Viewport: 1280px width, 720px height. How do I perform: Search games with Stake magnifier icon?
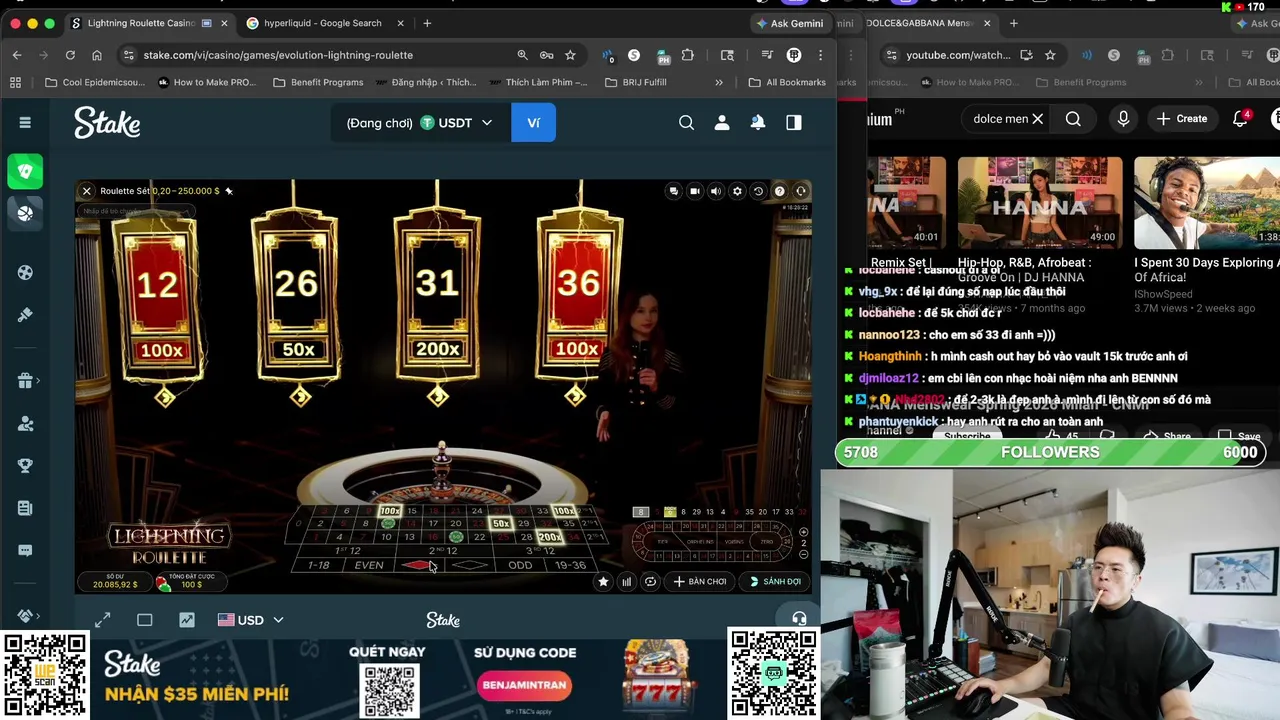click(x=686, y=122)
